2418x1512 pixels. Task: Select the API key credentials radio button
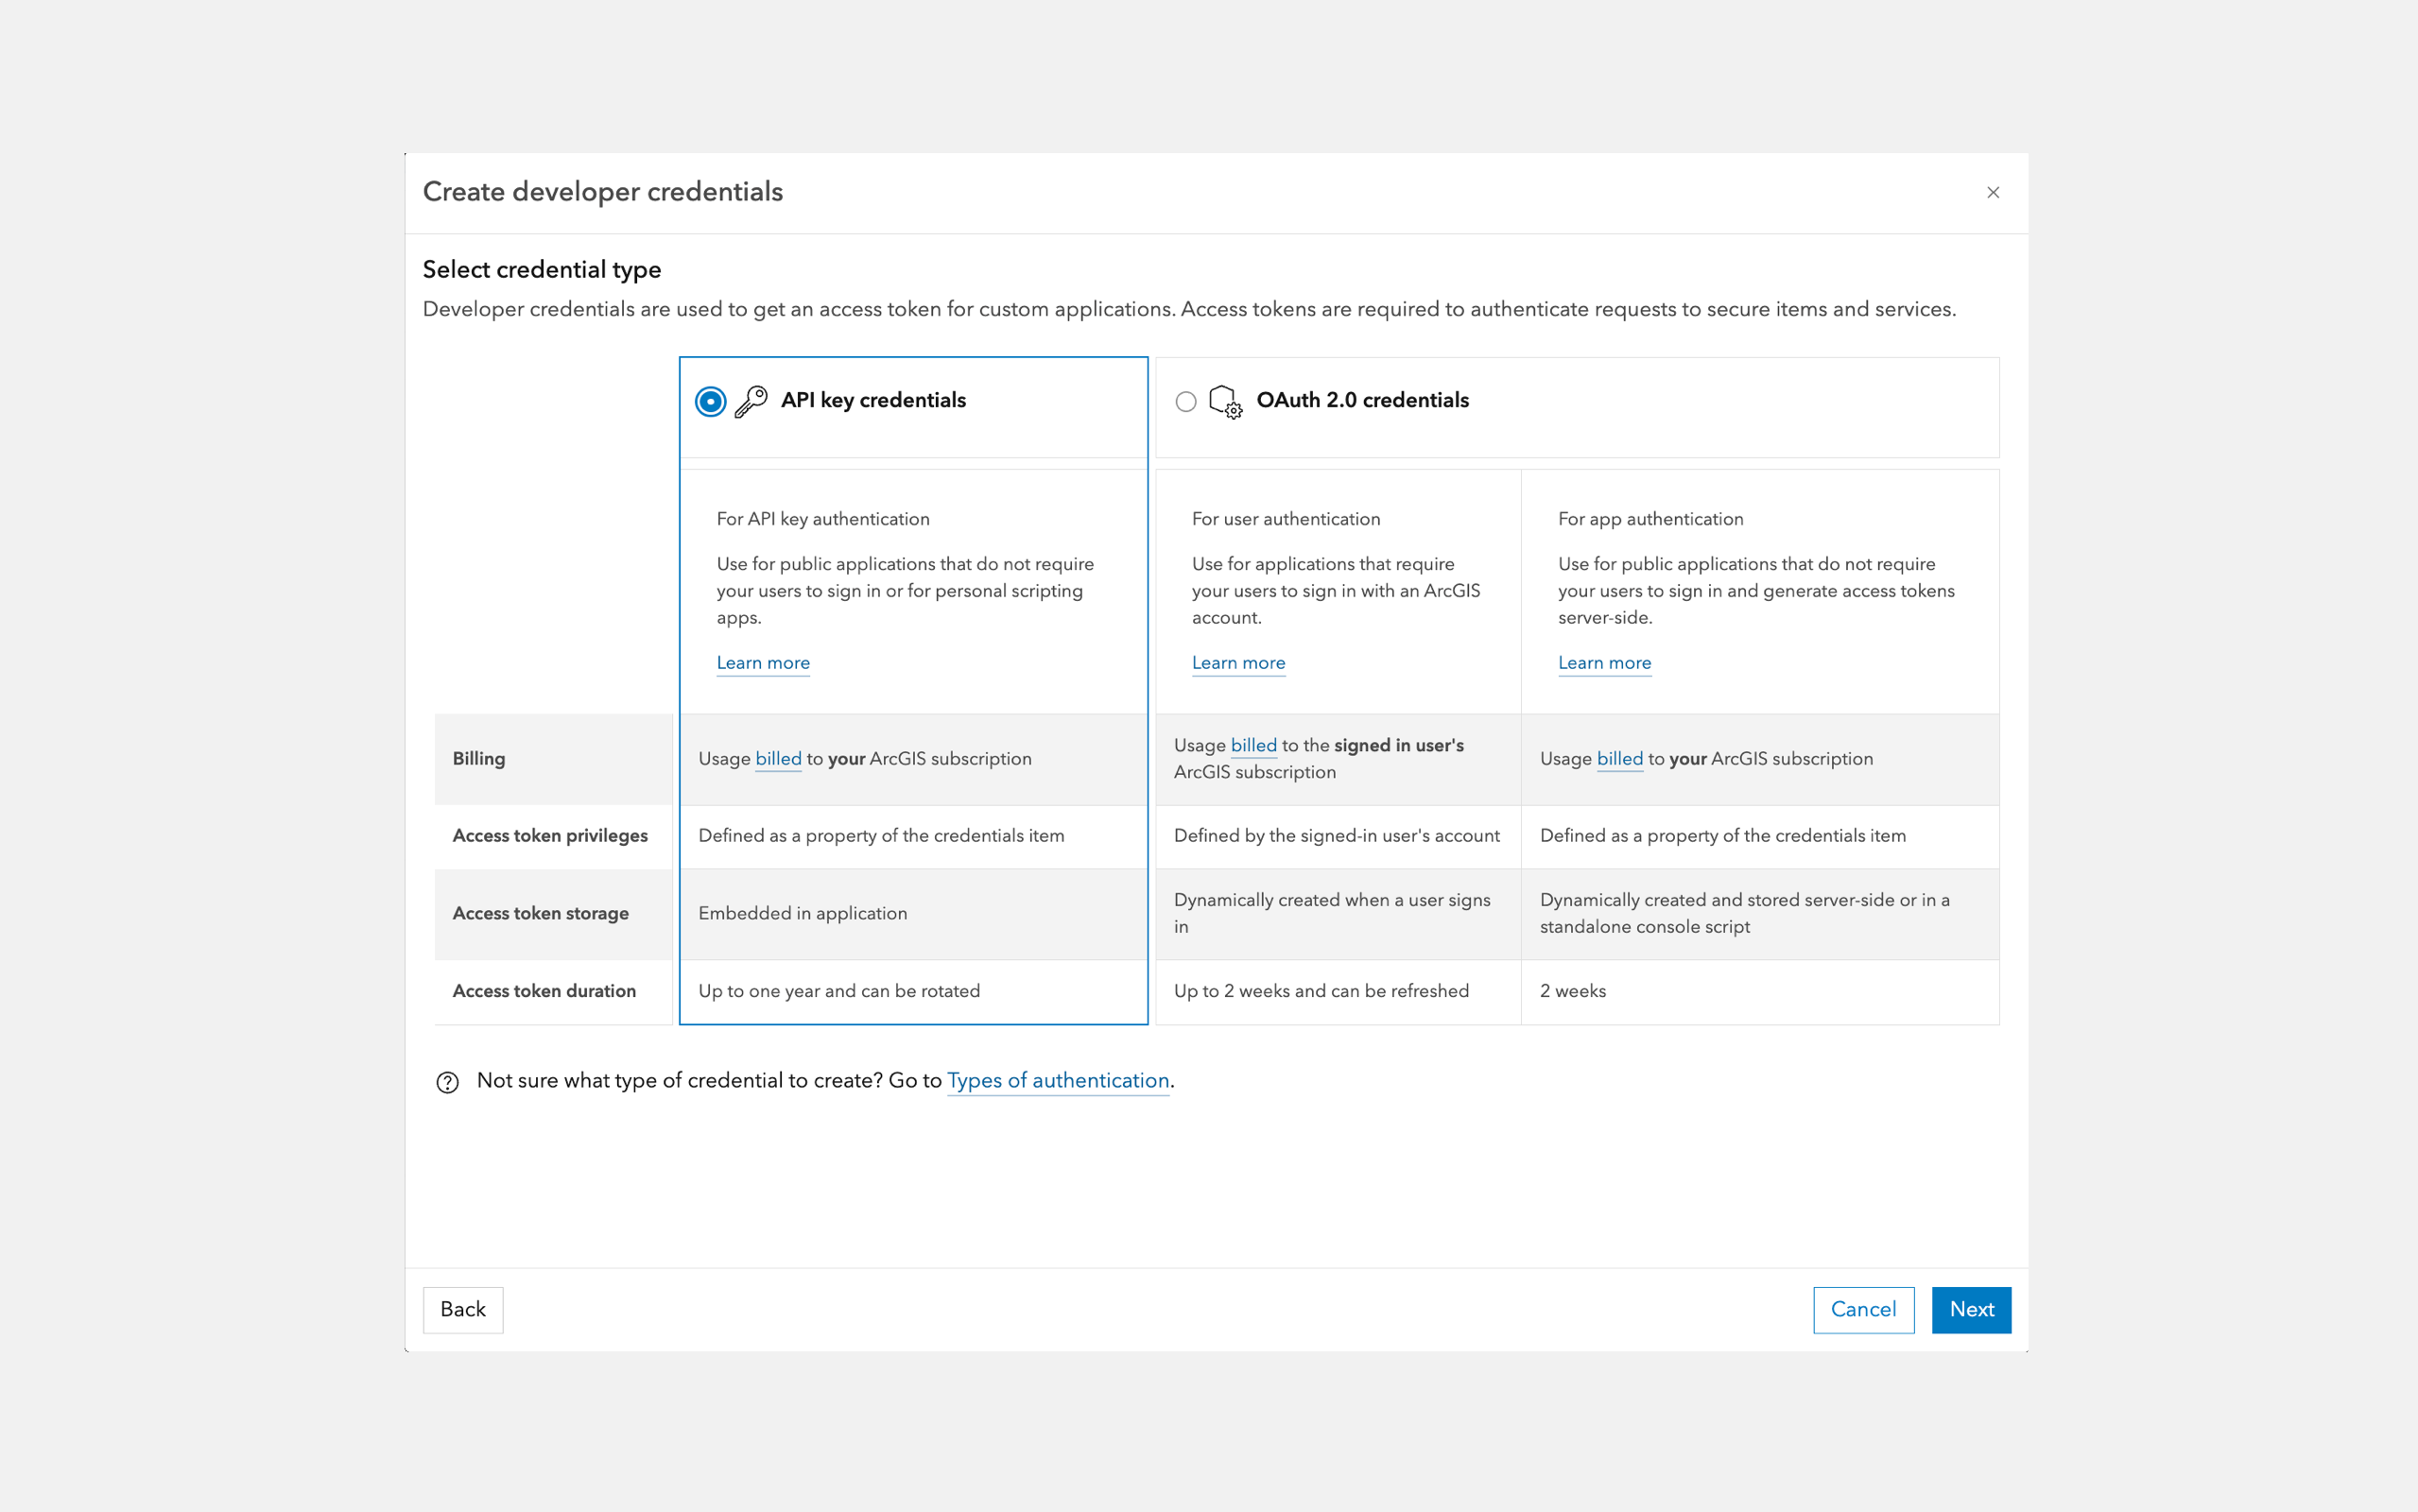pyautogui.click(x=710, y=401)
